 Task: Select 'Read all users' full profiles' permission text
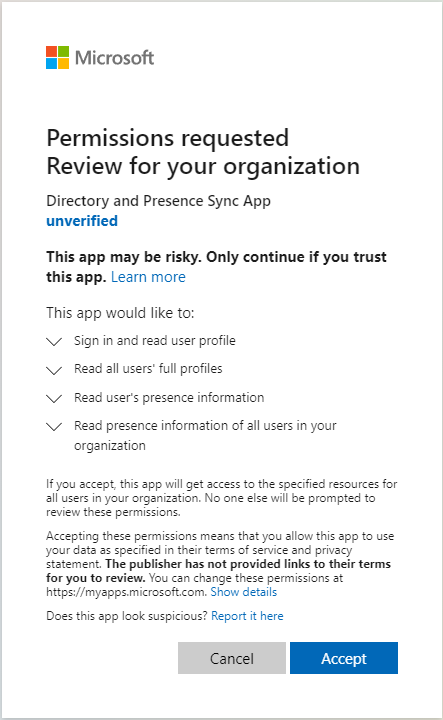tap(148, 369)
